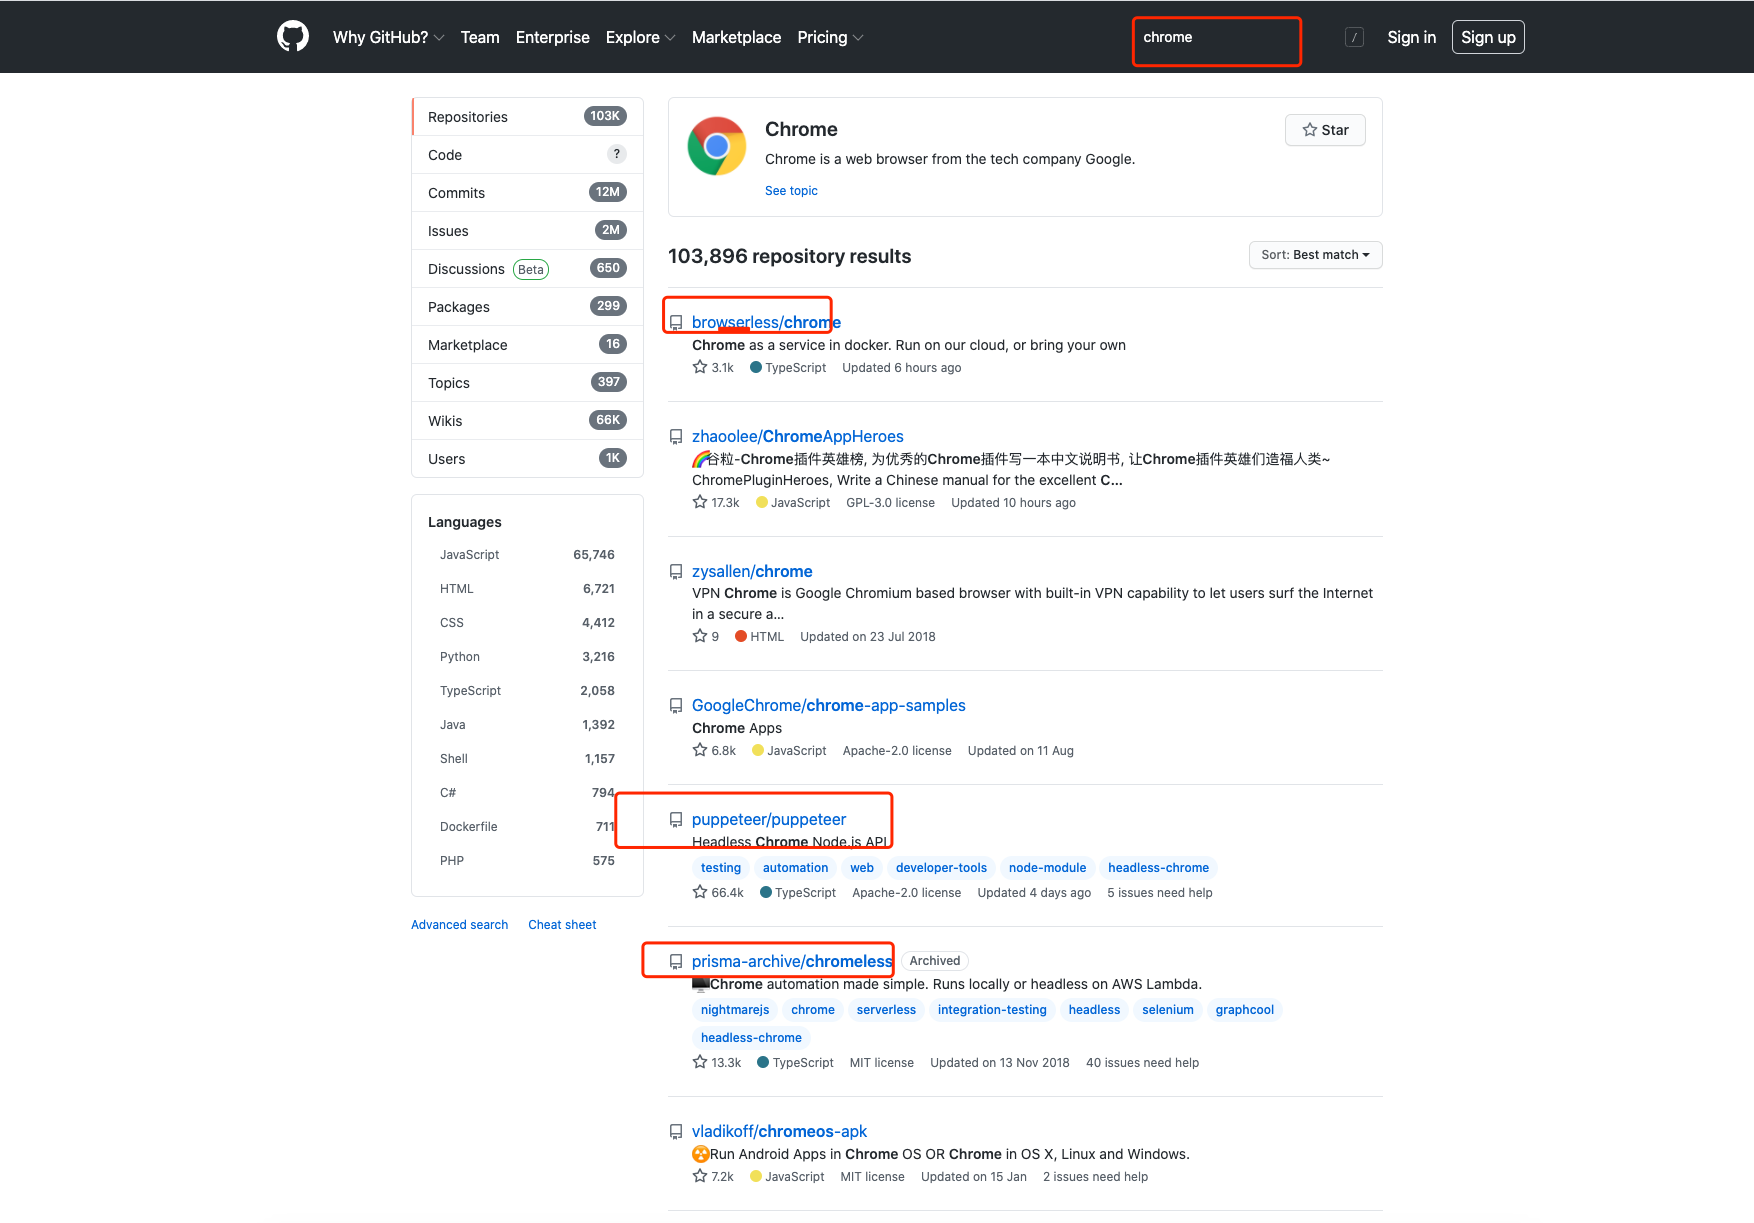Open the Why GitHub? dropdown menu
Image resolution: width=1754 pixels, height=1223 pixels.
(388, 37)
